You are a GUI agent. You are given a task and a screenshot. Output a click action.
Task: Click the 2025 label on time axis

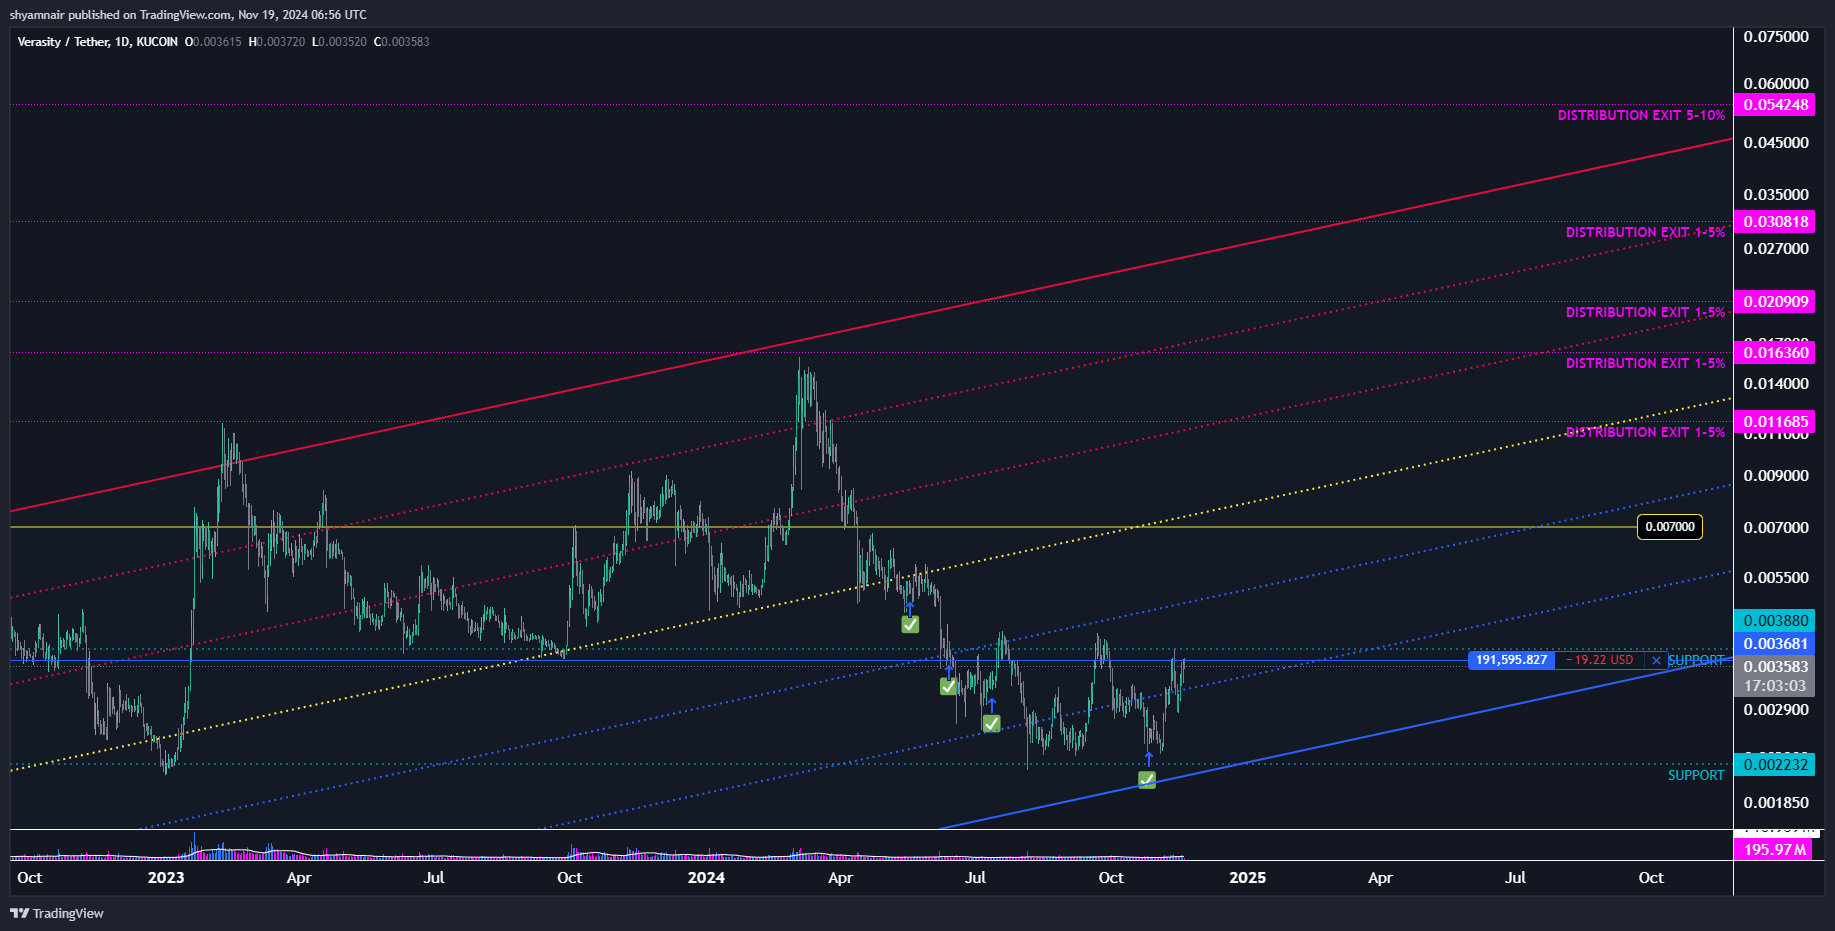coord(1247,878)
